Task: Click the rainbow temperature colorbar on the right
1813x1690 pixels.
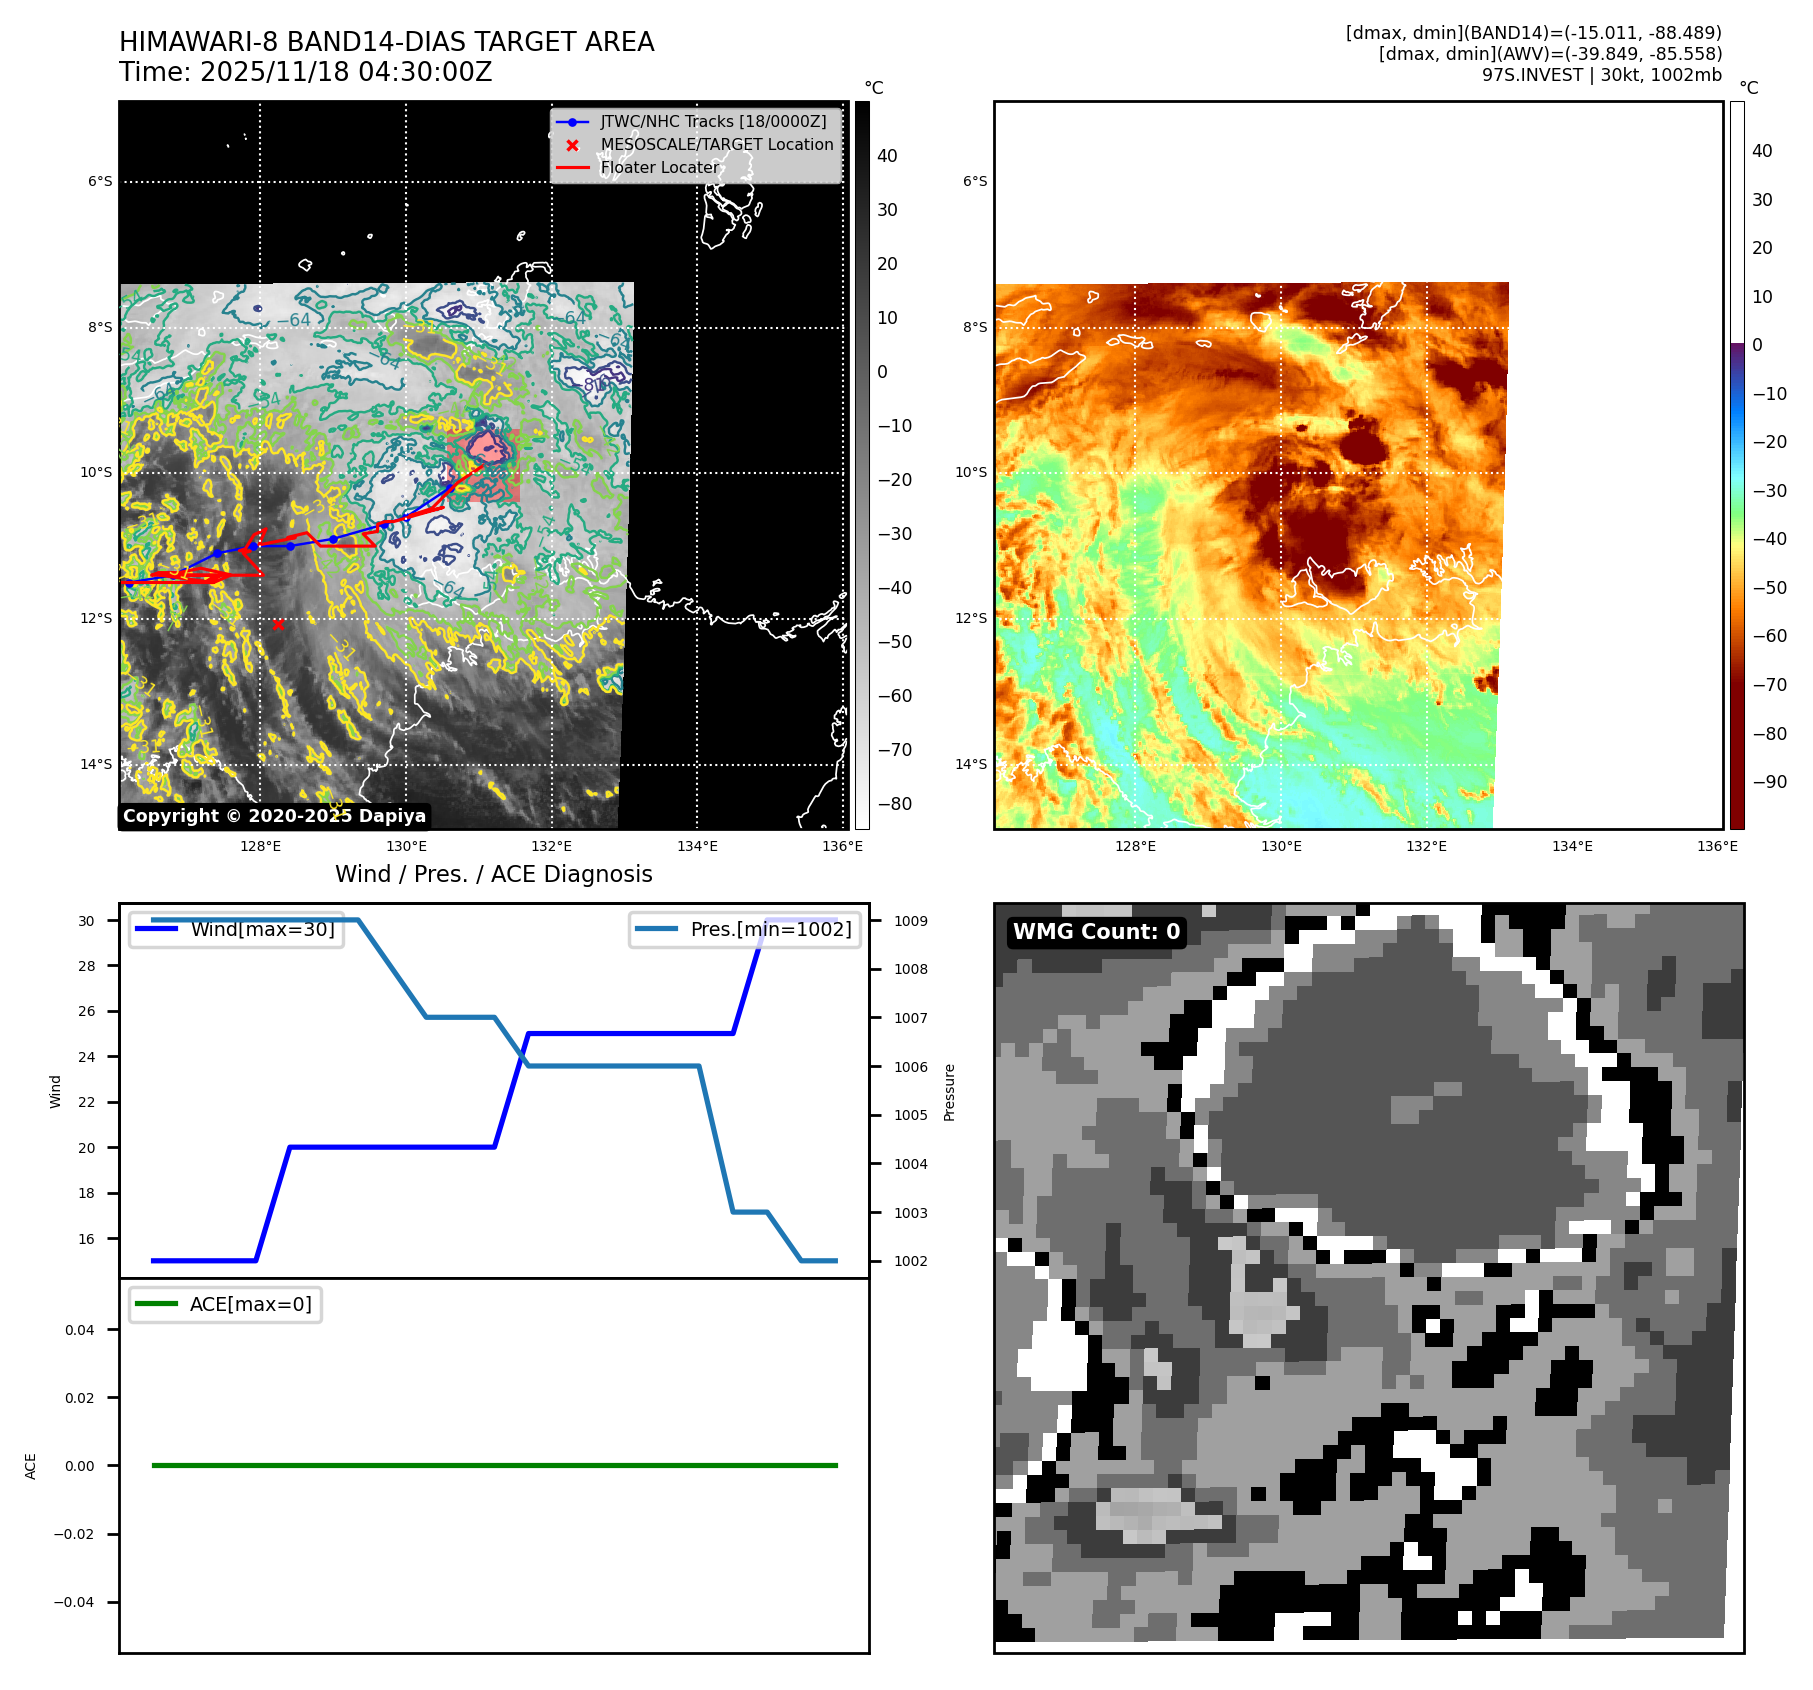Action: click(1737, 465)
